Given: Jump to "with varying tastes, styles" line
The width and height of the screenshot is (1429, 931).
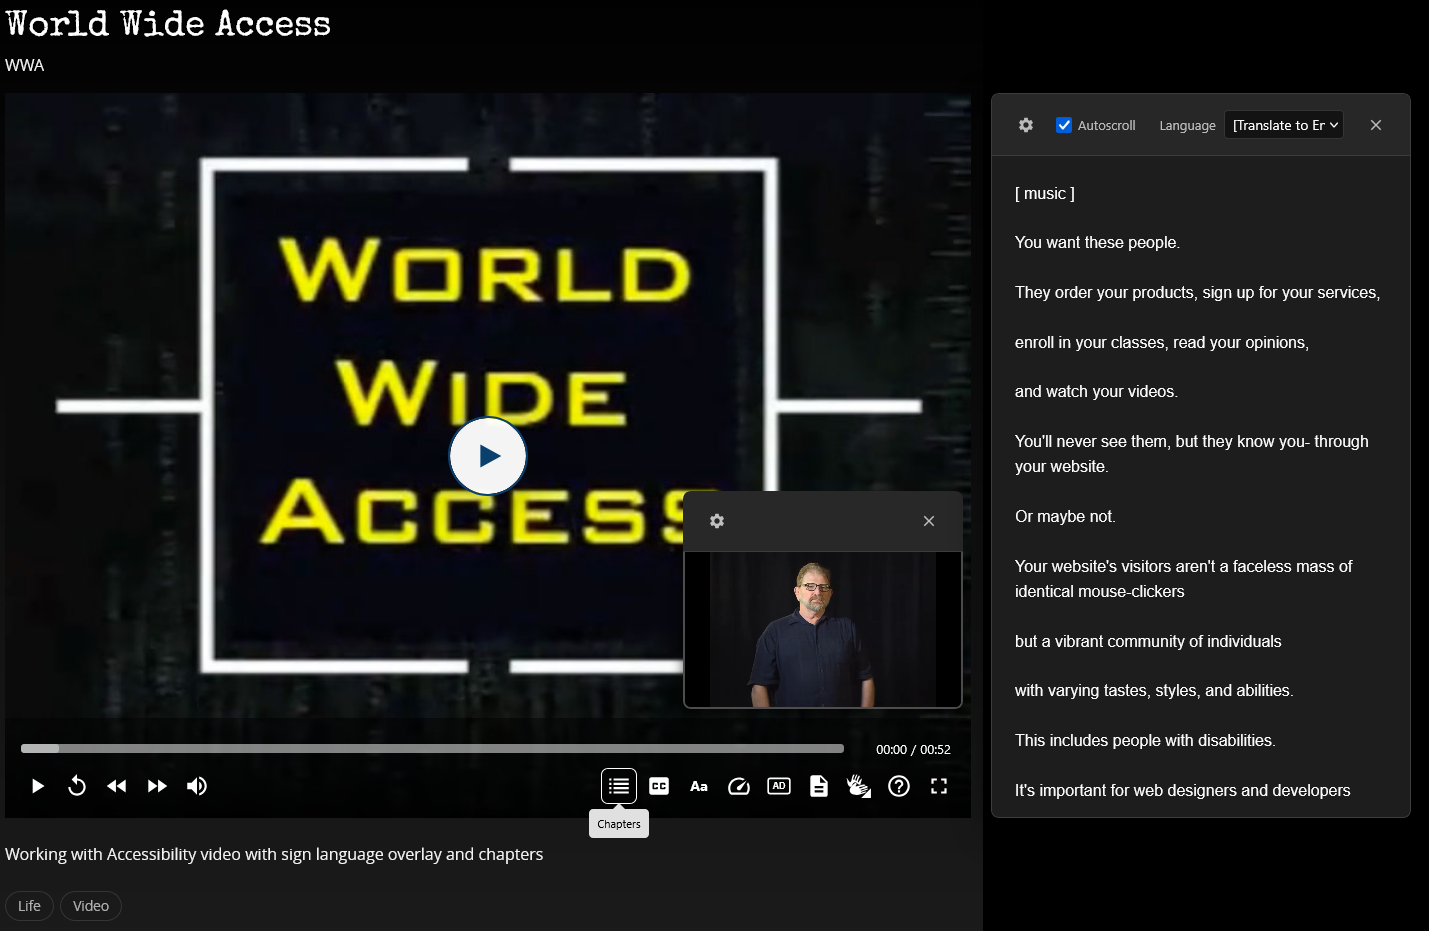Looking at the screenshot, I should 1154,691.
